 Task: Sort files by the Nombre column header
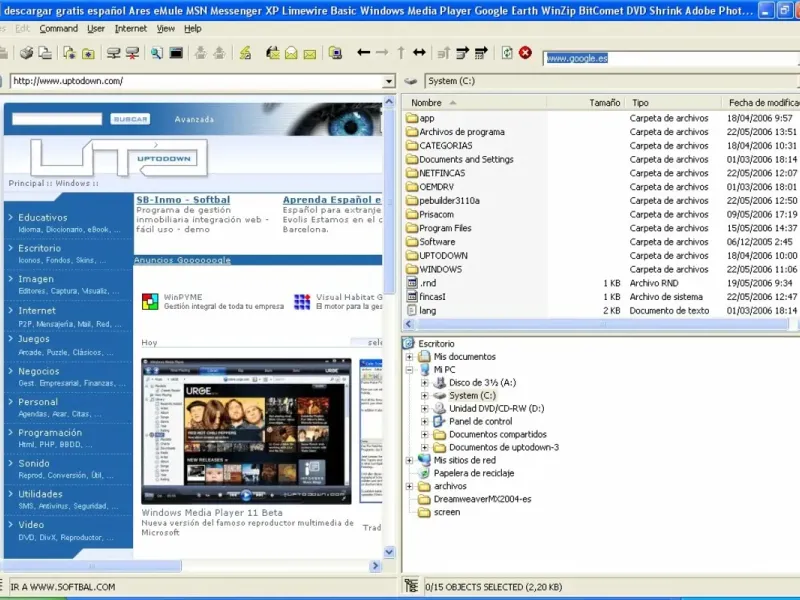474,103
